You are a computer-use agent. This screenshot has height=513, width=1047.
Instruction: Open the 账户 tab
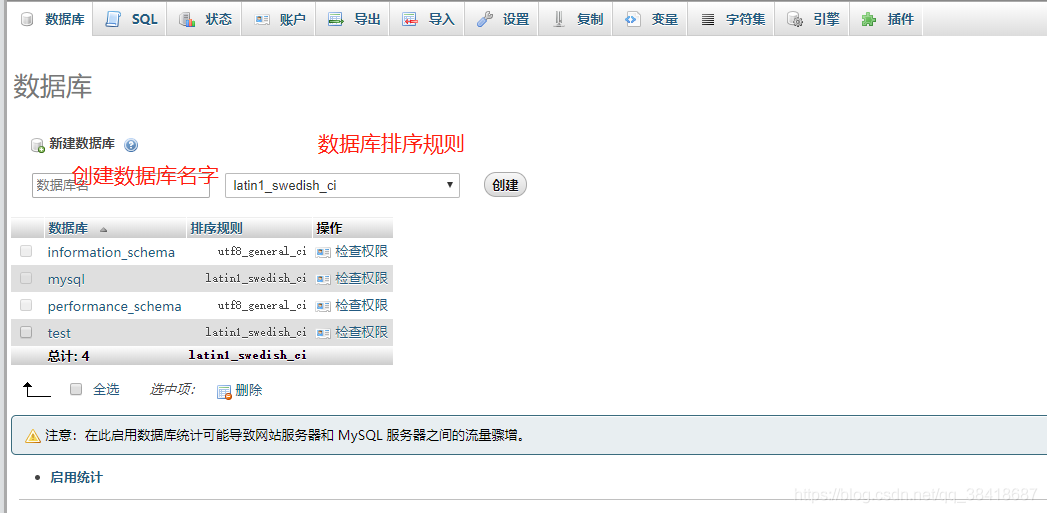coord(278,19)
